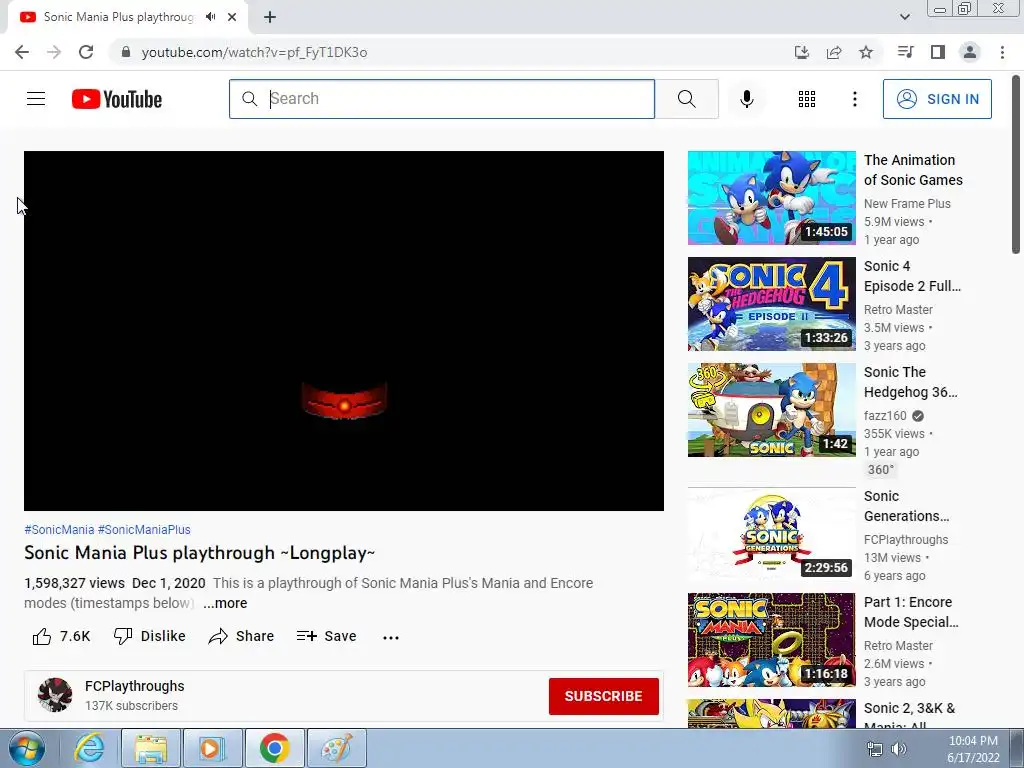Mute tab via speaker icon on tab
The width and height of the screenshot is (1024, 768).
tap(210, 17)
